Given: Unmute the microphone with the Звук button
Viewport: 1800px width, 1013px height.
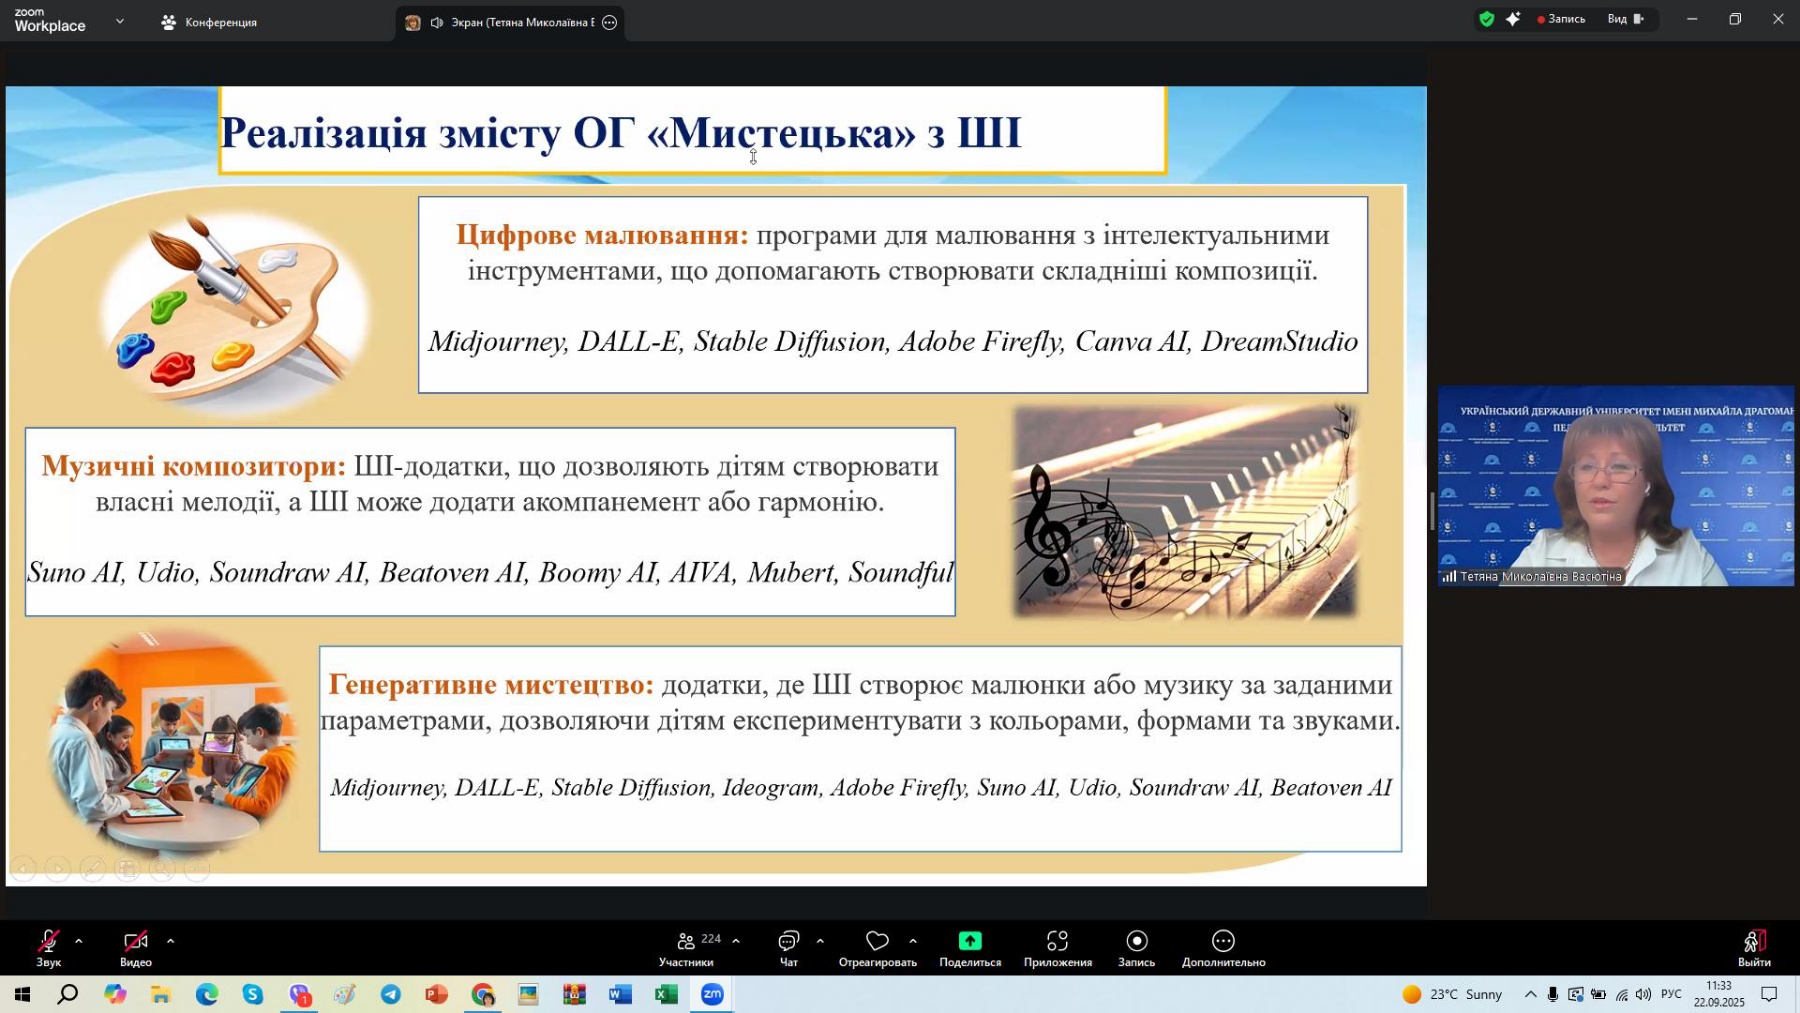Looking at the screenshot, I should click(x=48, y=947).
